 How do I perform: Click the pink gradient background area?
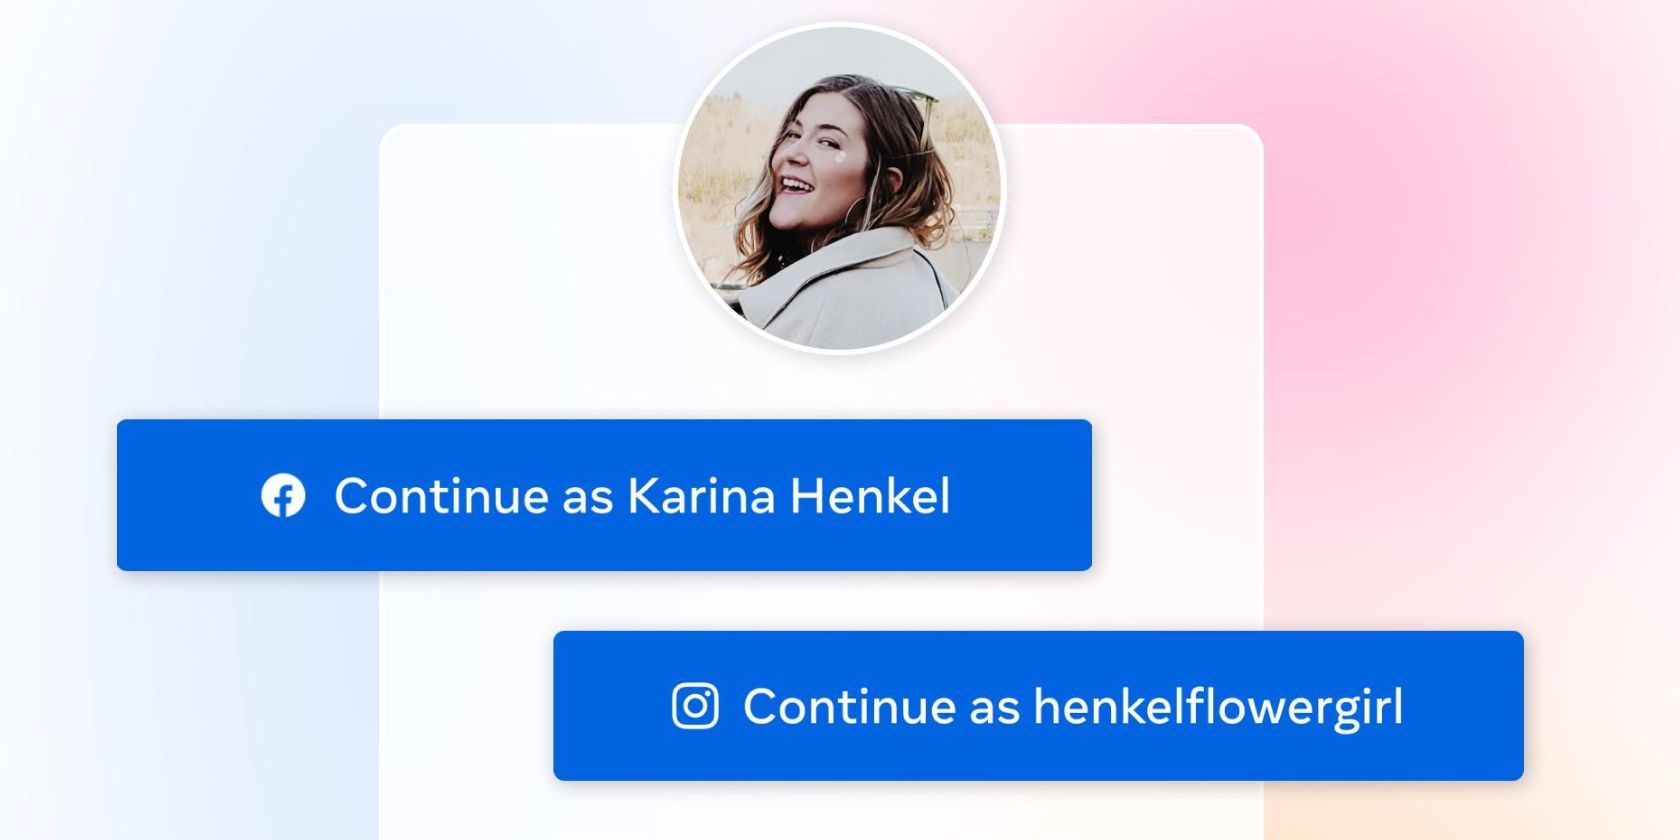point(1400,200)
